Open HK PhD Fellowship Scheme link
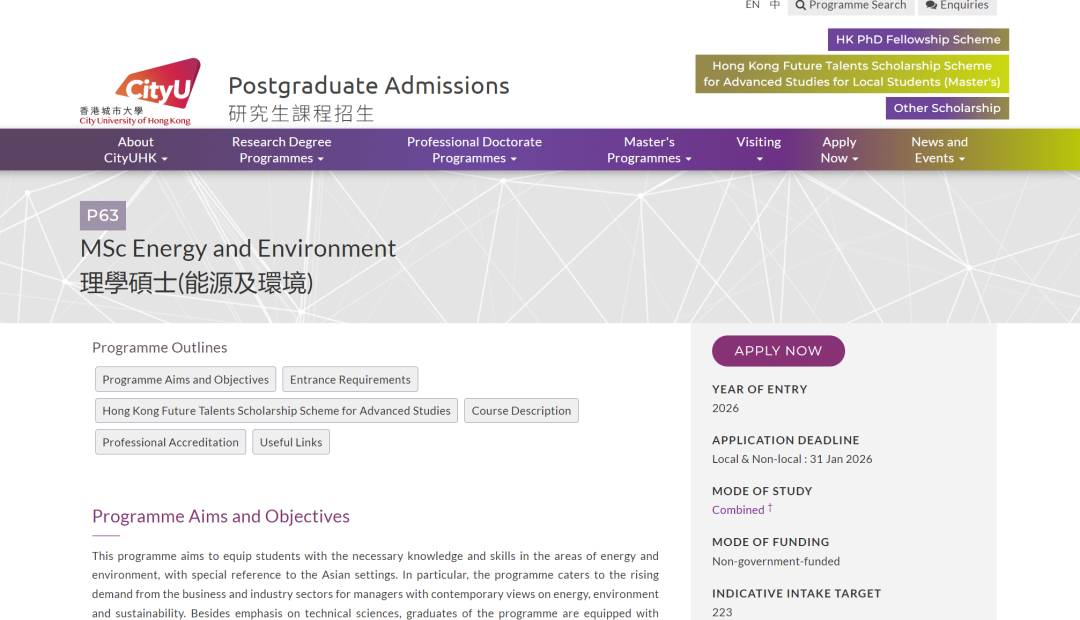Viewport: 1080px width, 620px height. tap(918, 40)
